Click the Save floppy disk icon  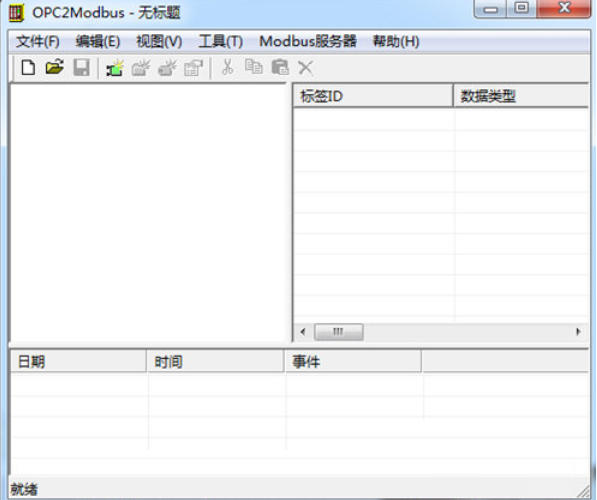(x=81, y=68)
